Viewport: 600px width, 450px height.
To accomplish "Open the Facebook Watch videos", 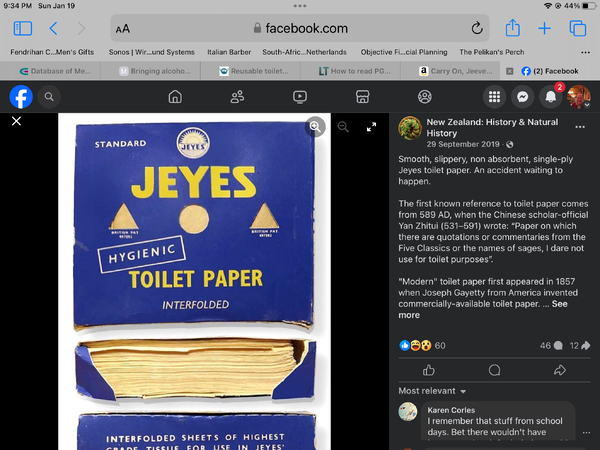I will tap(300, 96).
